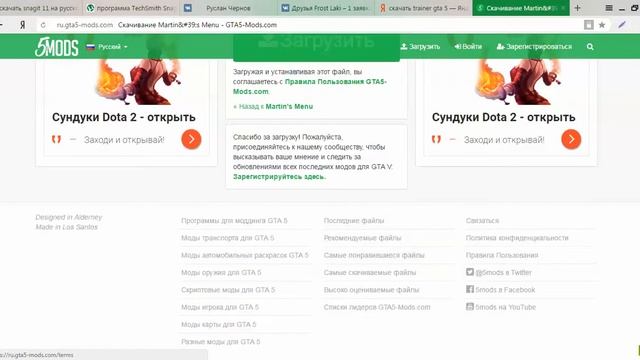
Task: Open Моды автомобильных раскрасок GTA 5 link
Action: (x=245, y=255)
